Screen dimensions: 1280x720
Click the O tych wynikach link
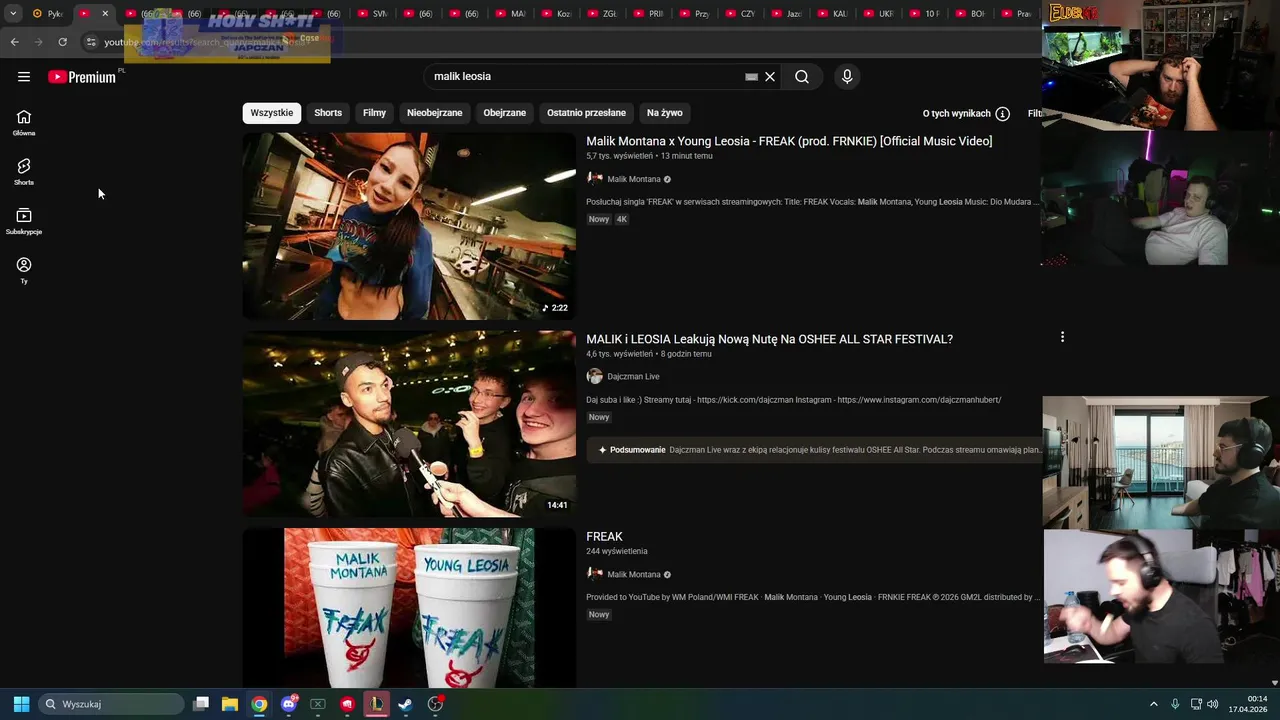pyautogui.click(x=956, y=114)
